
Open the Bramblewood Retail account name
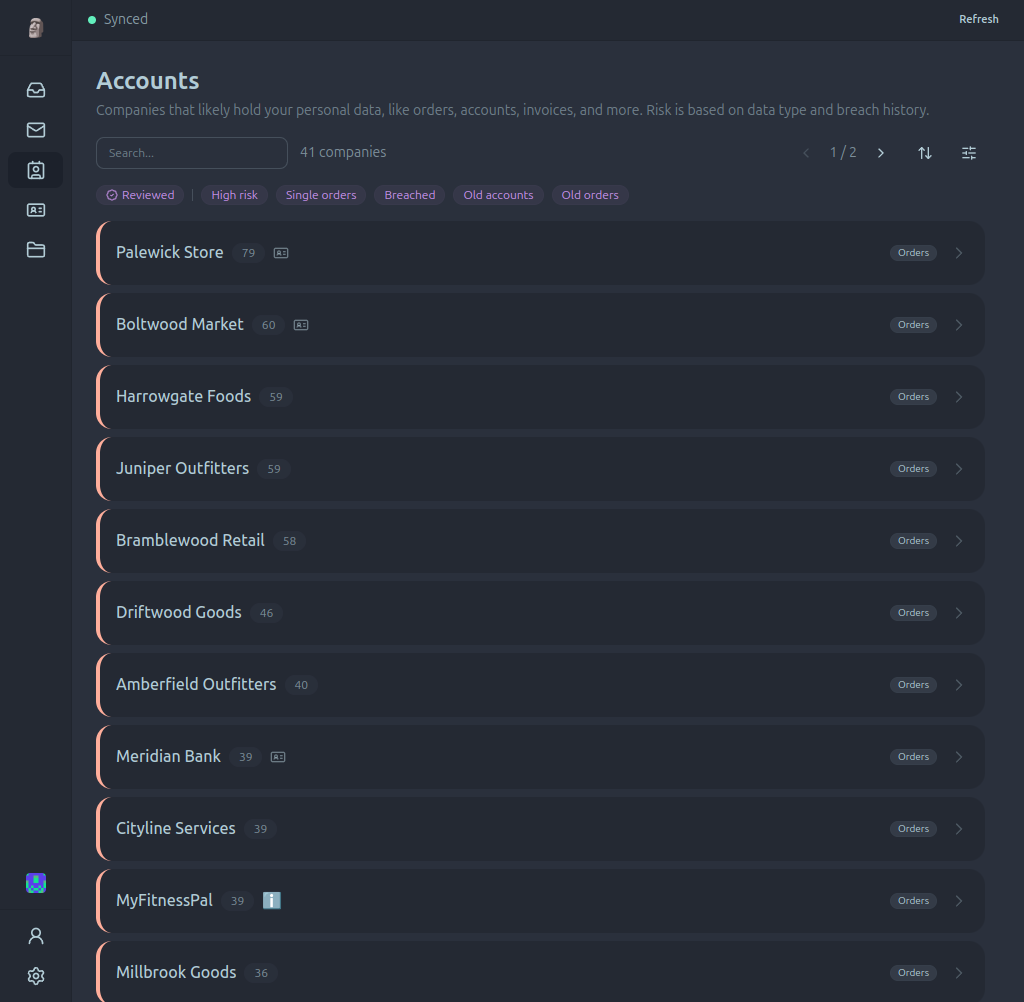pos(190,540)
